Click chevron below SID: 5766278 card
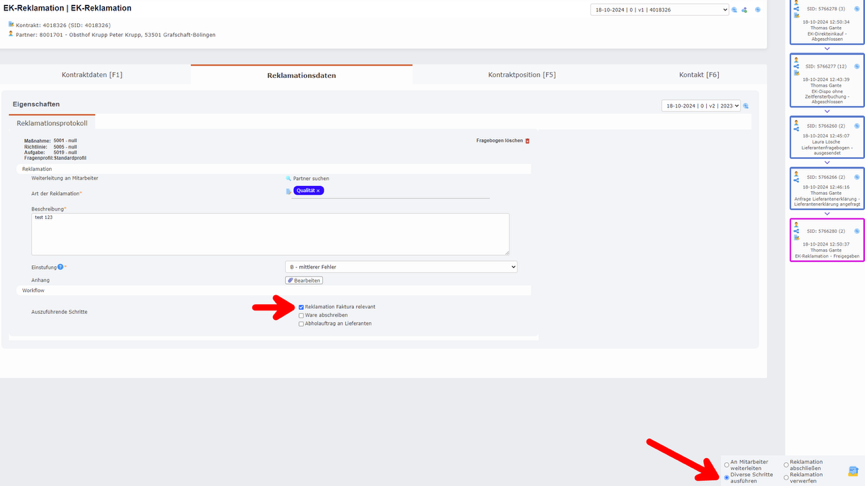 [826, 49]
